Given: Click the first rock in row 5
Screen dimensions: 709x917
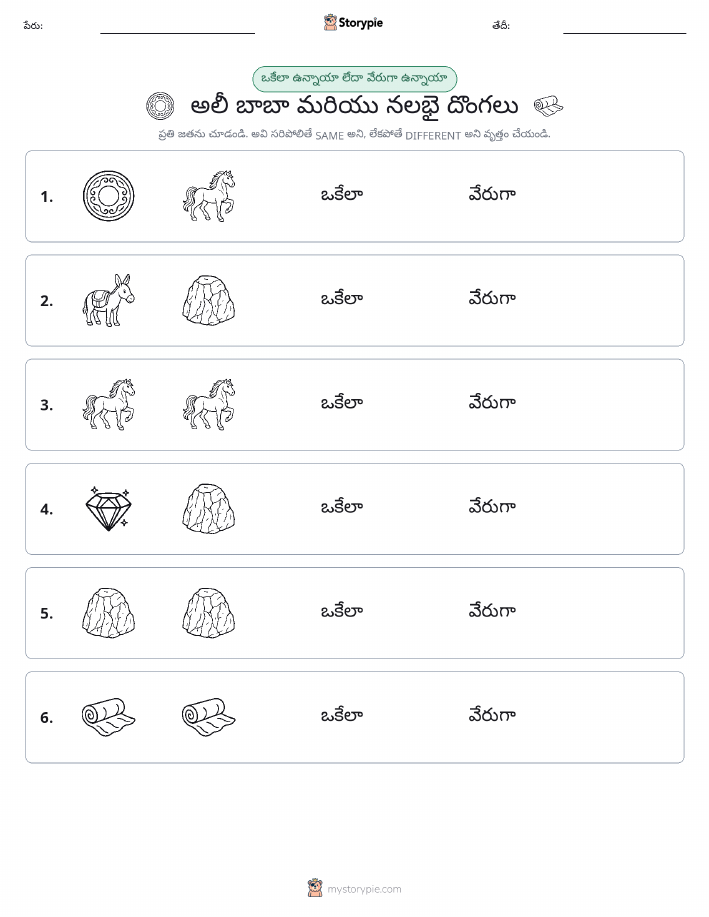Looking at the screenshot, I should [x=108, y=612].
